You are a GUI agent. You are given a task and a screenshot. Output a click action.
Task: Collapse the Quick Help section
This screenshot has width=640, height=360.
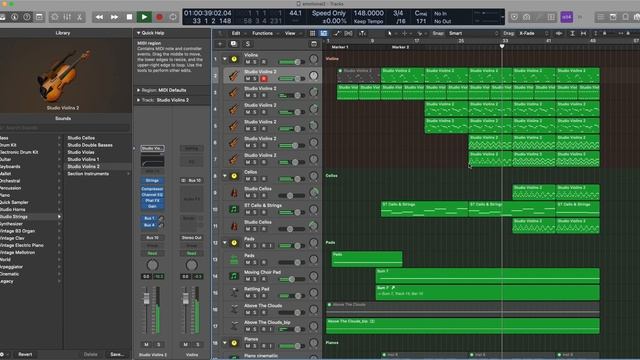pyautogui.click(x=138, y=33)
